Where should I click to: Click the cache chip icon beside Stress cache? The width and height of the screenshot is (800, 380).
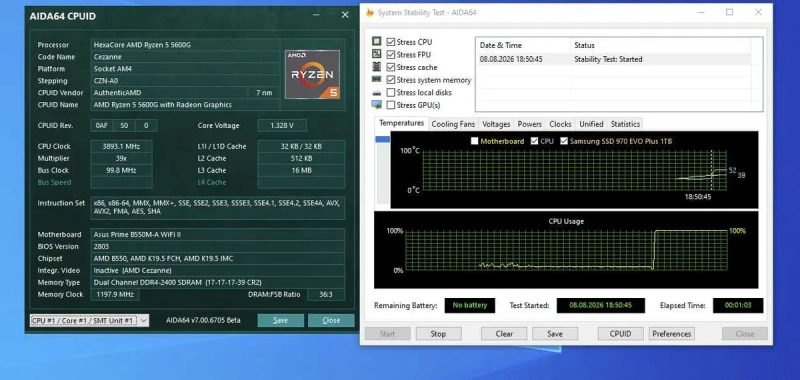[x=377, y=66]
